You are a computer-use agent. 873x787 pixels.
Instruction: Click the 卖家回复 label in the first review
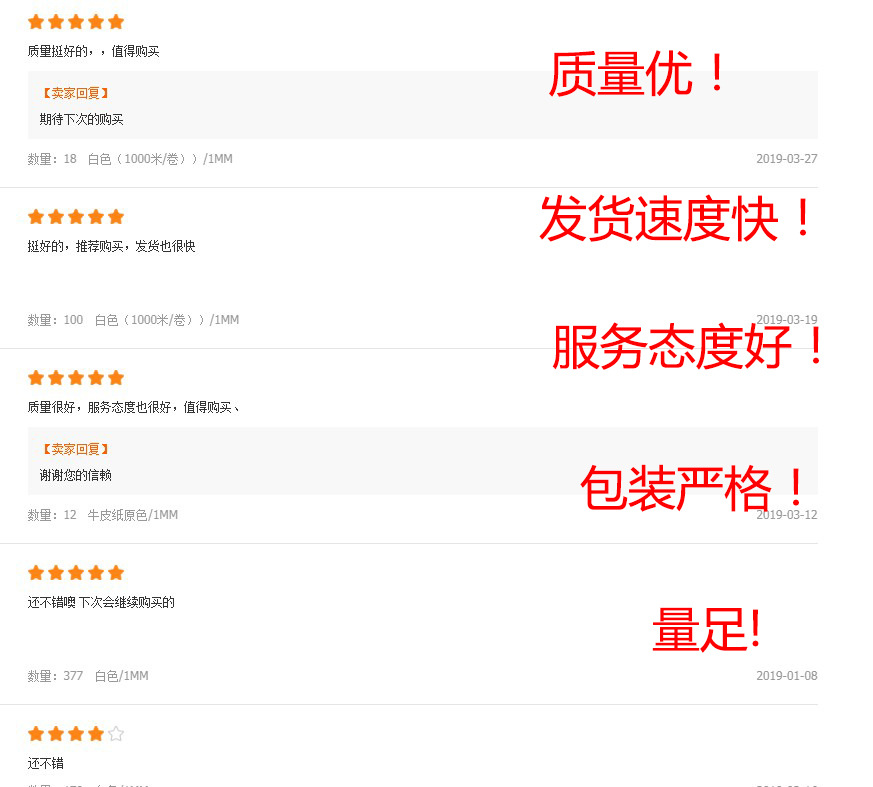click(x=76, y=94)
